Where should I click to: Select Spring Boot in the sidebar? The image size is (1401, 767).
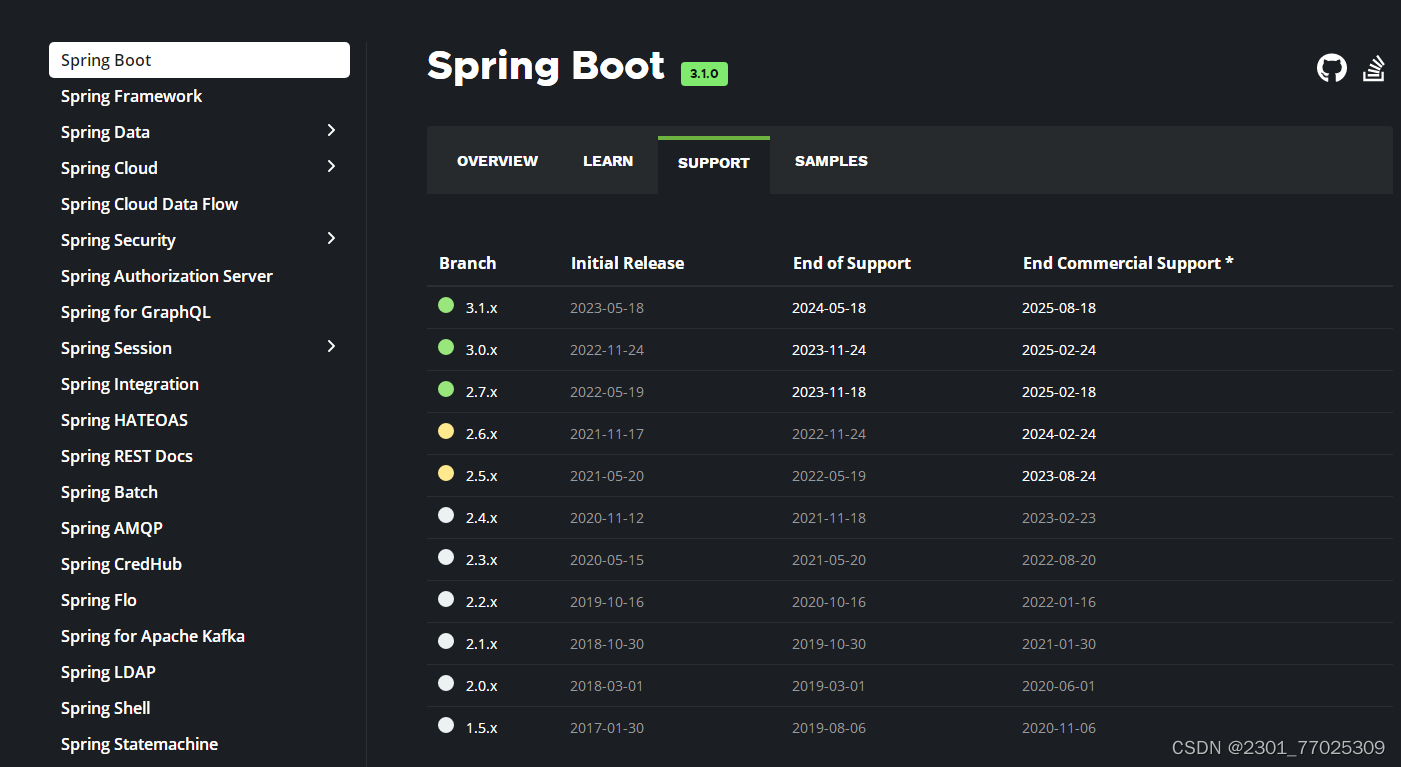(x=199, y=60)
